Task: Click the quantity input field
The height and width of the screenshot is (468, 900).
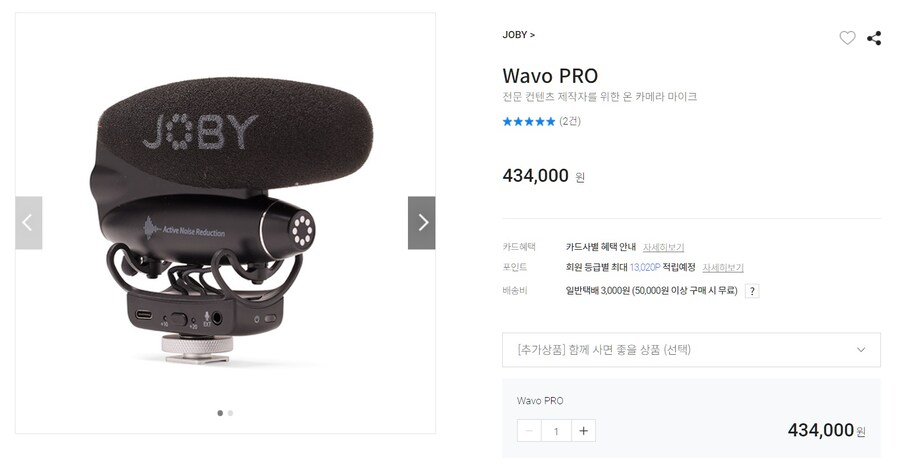Action: (556, 431)
